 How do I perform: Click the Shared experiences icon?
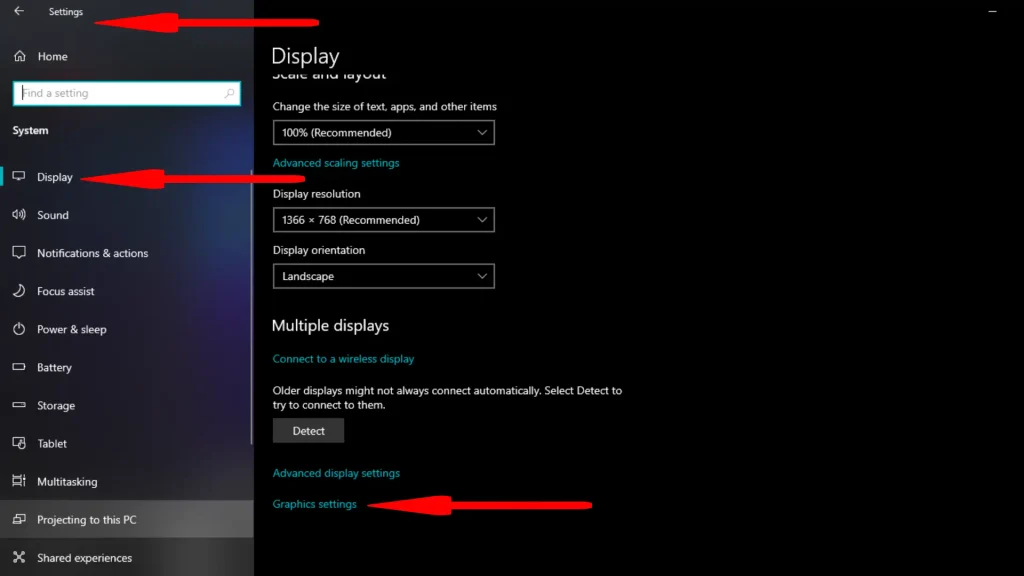click(x=19, y=557)
